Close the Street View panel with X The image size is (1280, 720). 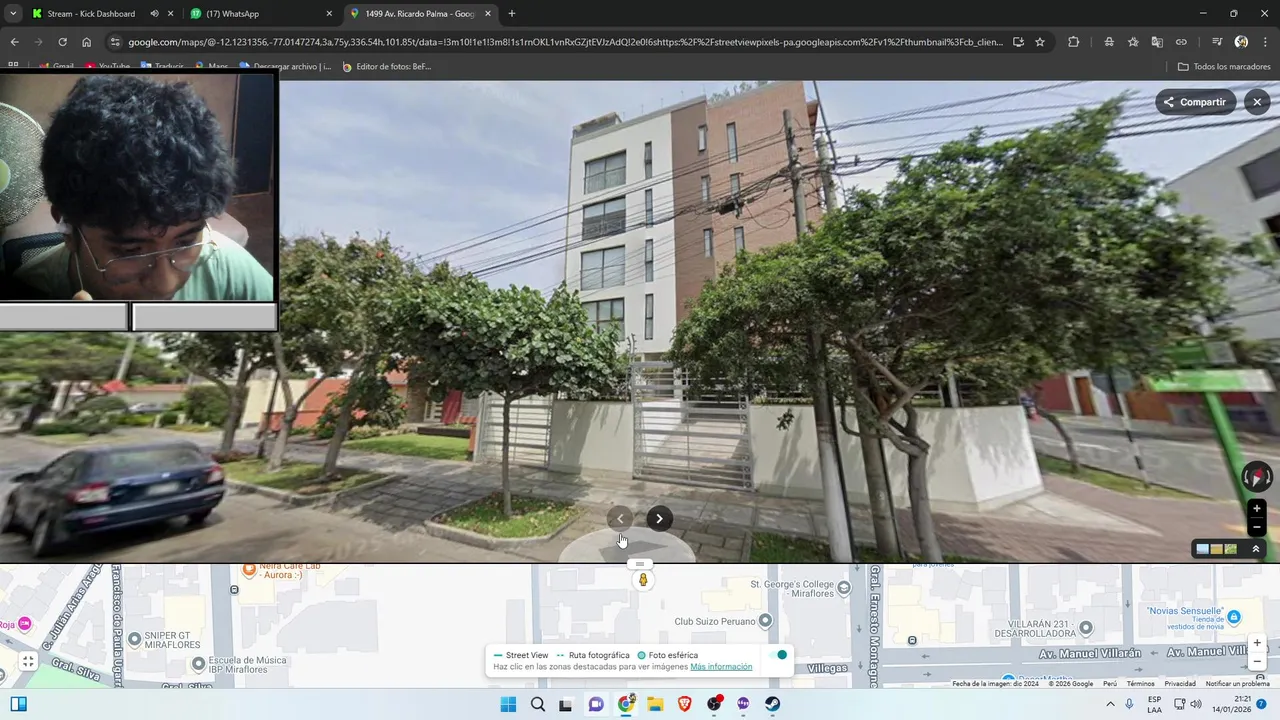[1257, 102]
